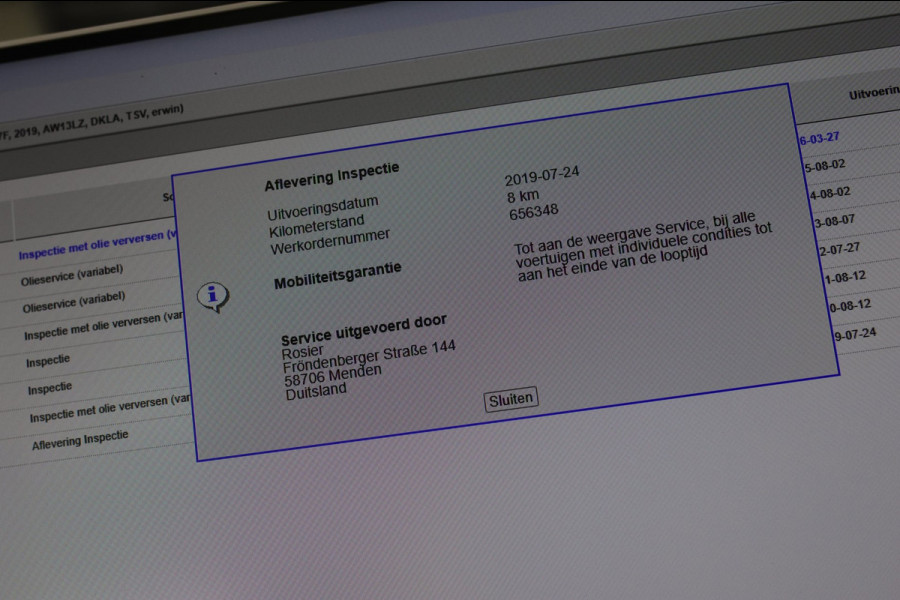Click the date cell ending in 3-08-07

(x=834, y=220)
